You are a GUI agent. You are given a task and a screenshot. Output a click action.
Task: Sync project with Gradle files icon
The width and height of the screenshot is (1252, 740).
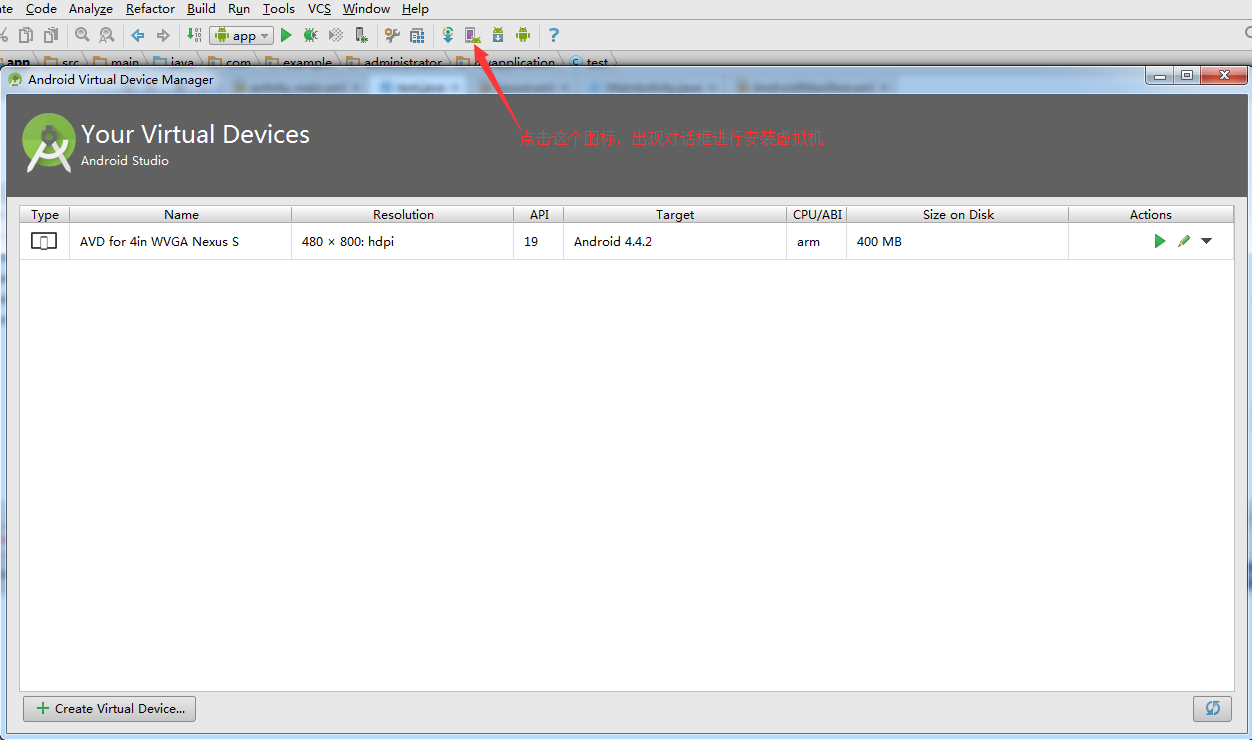[x=448, y=35]
